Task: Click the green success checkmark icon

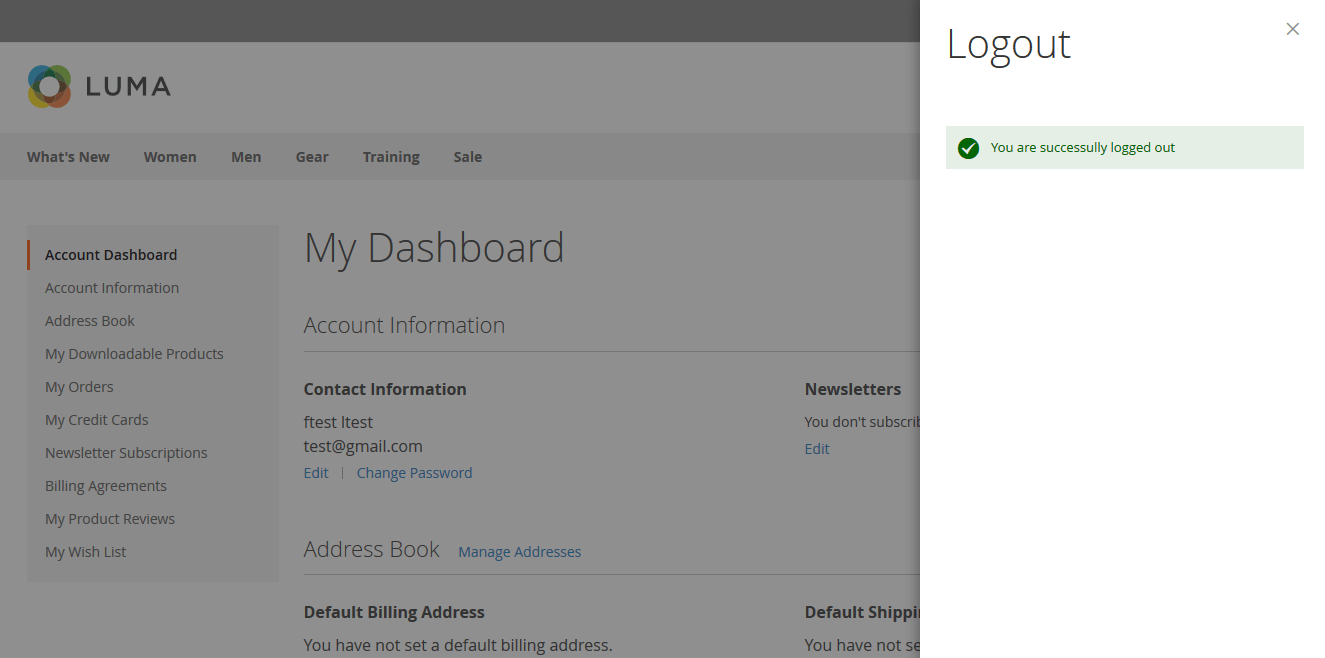Action: pos(967,148)
